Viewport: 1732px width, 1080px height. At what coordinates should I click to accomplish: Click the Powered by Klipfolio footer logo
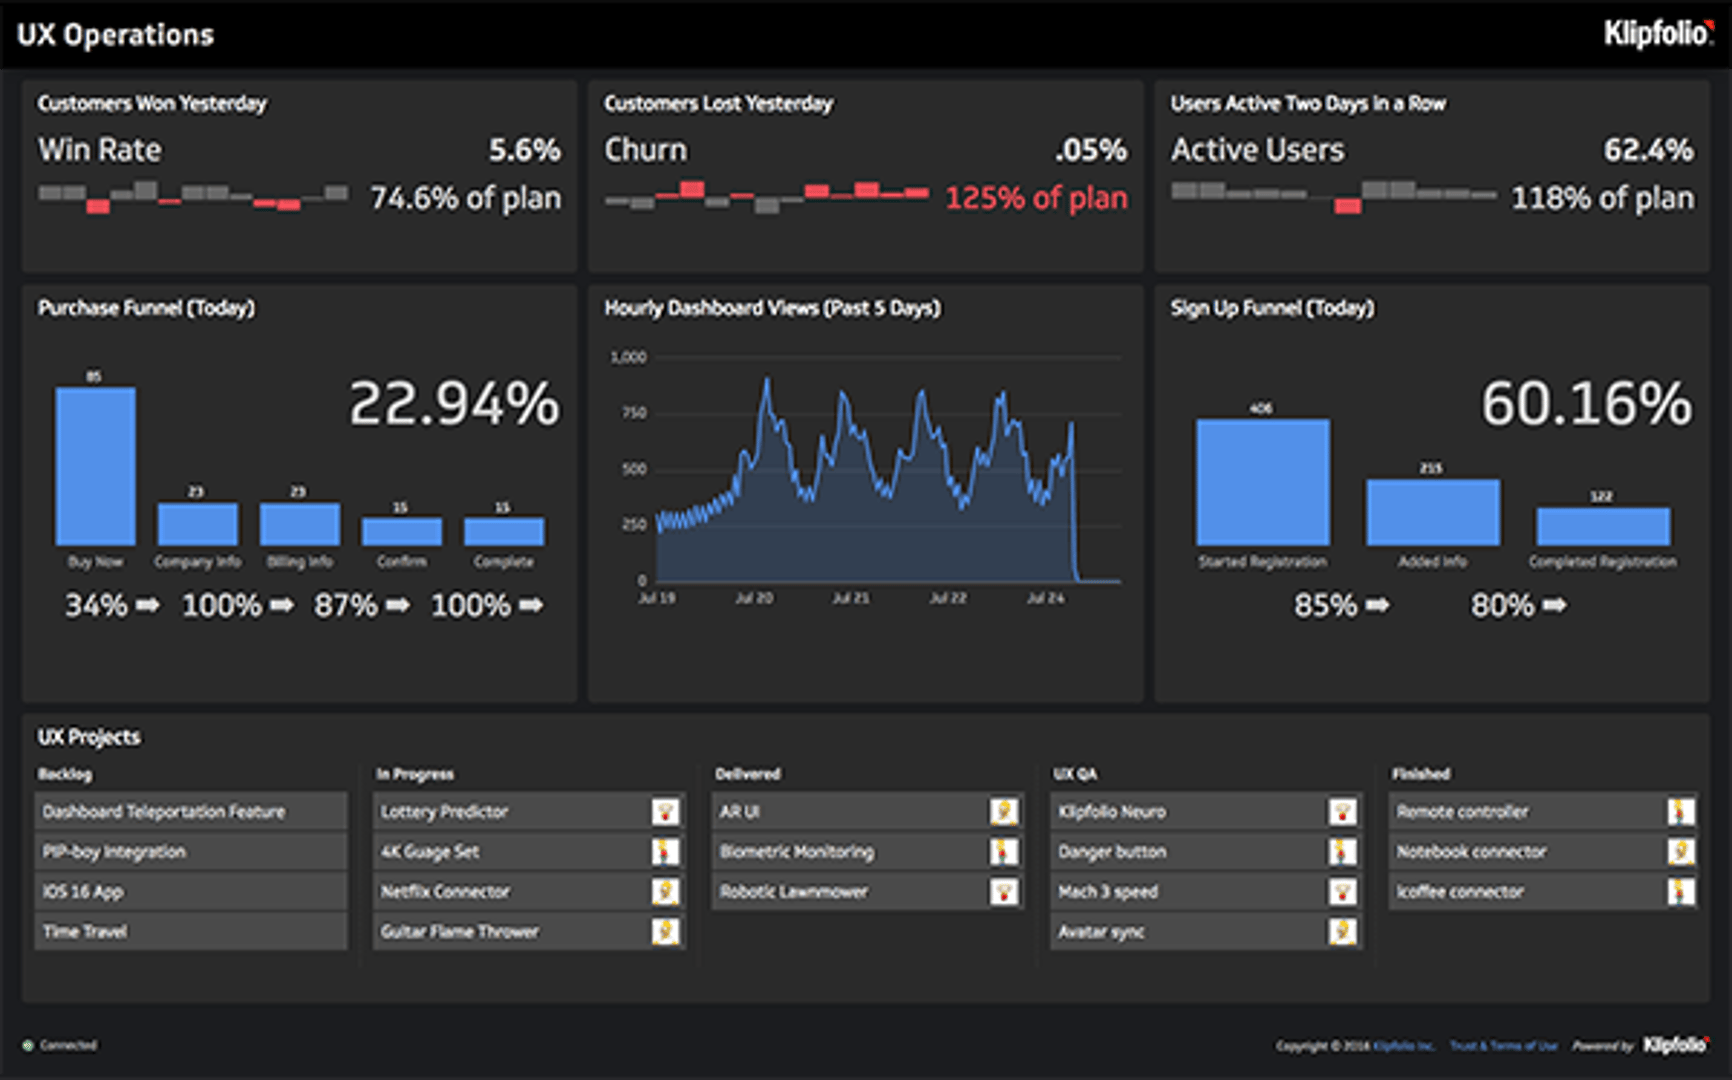1675,1045
